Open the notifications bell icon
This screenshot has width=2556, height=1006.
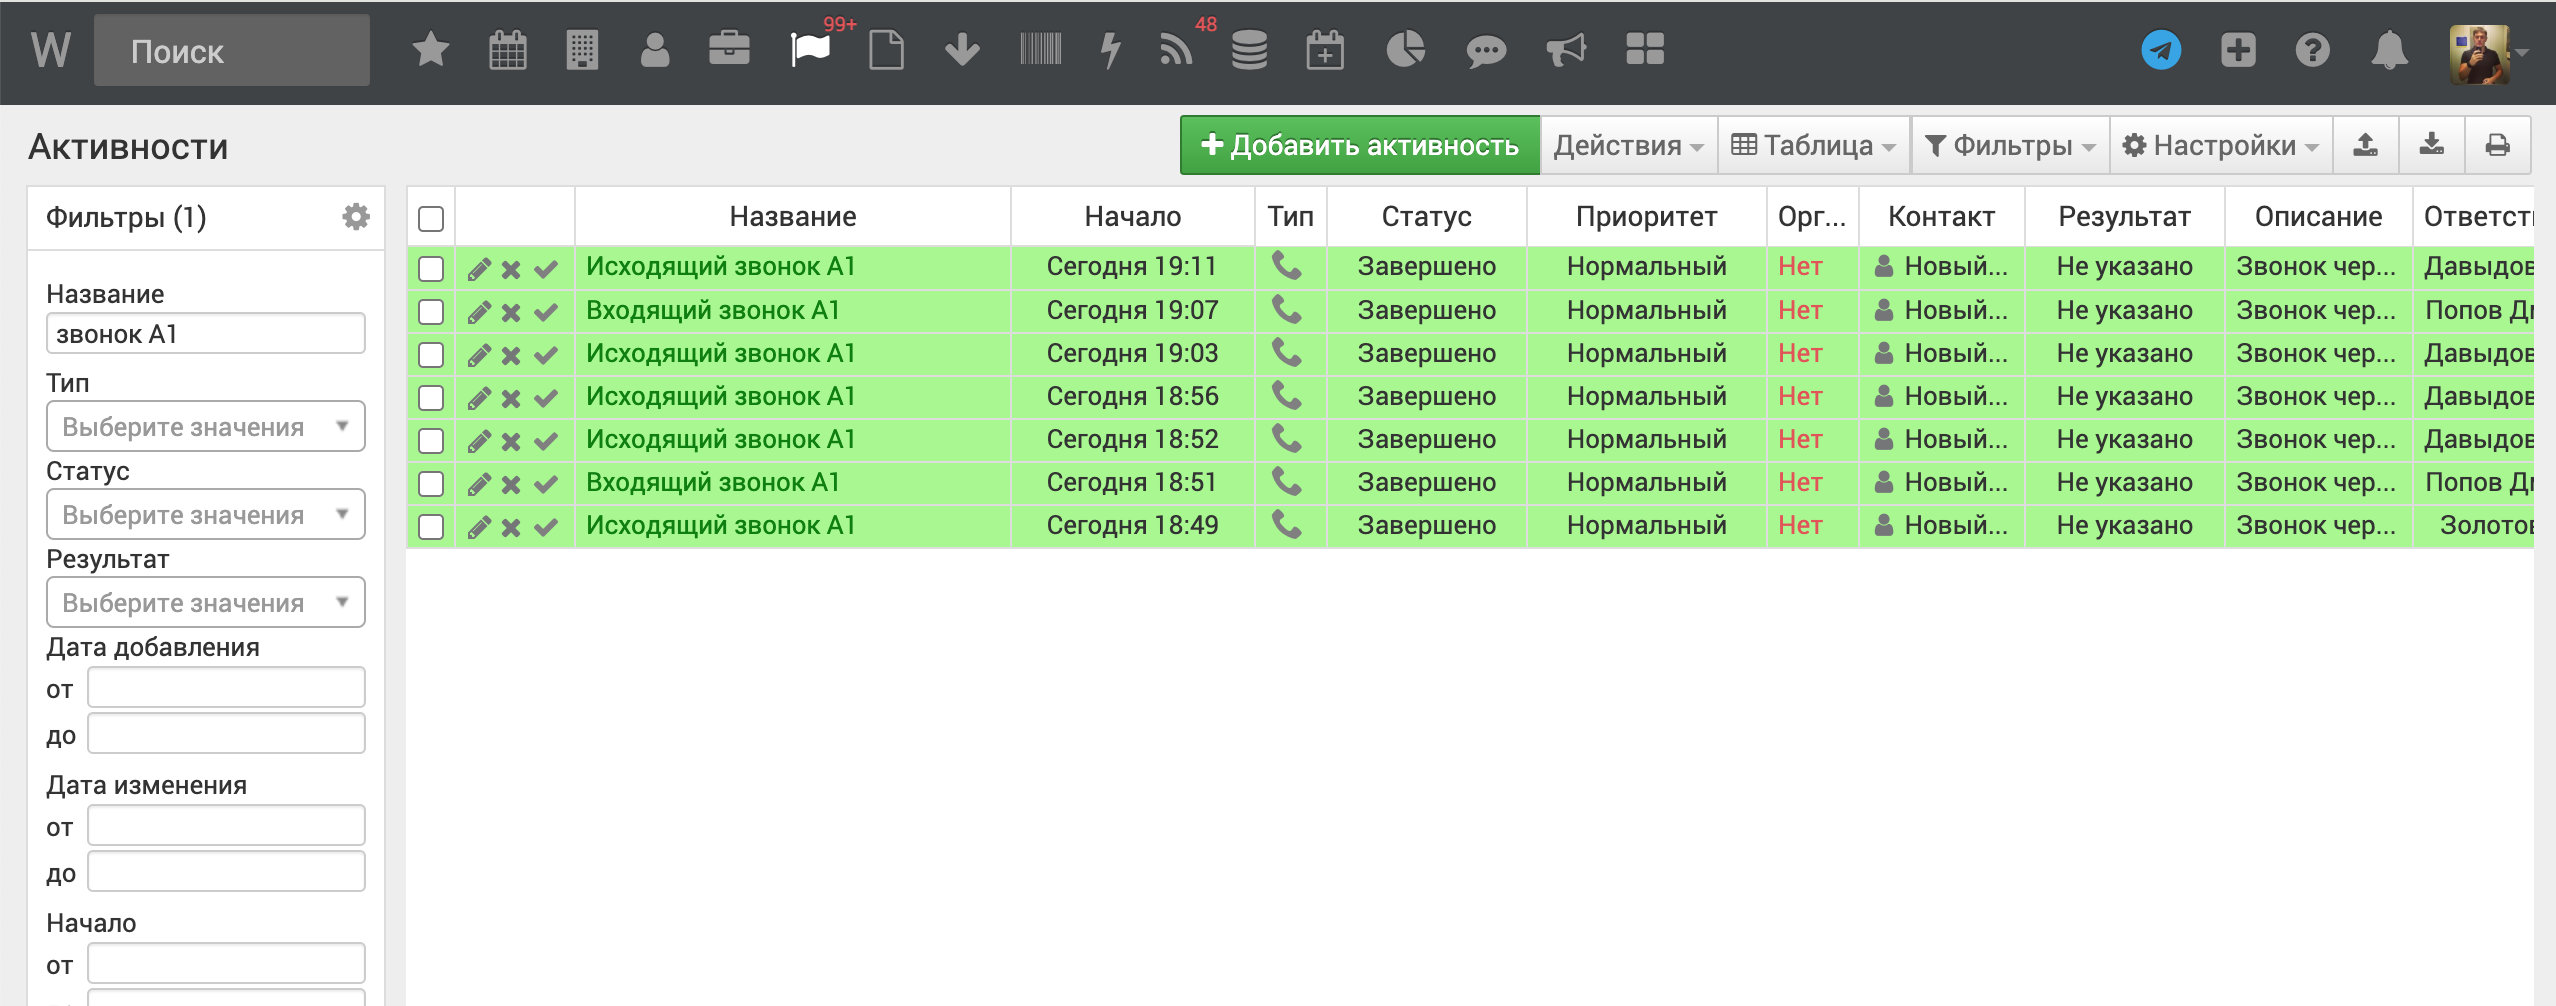pyautogui.click(x=2389, y=50)
